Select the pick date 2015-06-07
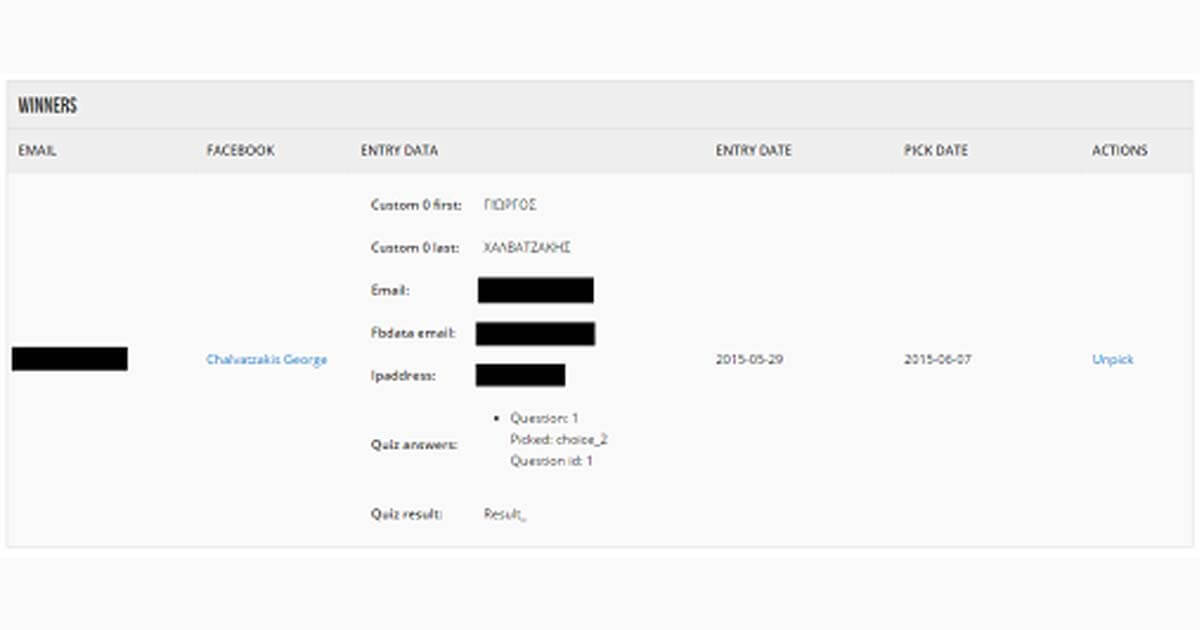Viewport: 1200px width, 630px height. click(937, 360)
